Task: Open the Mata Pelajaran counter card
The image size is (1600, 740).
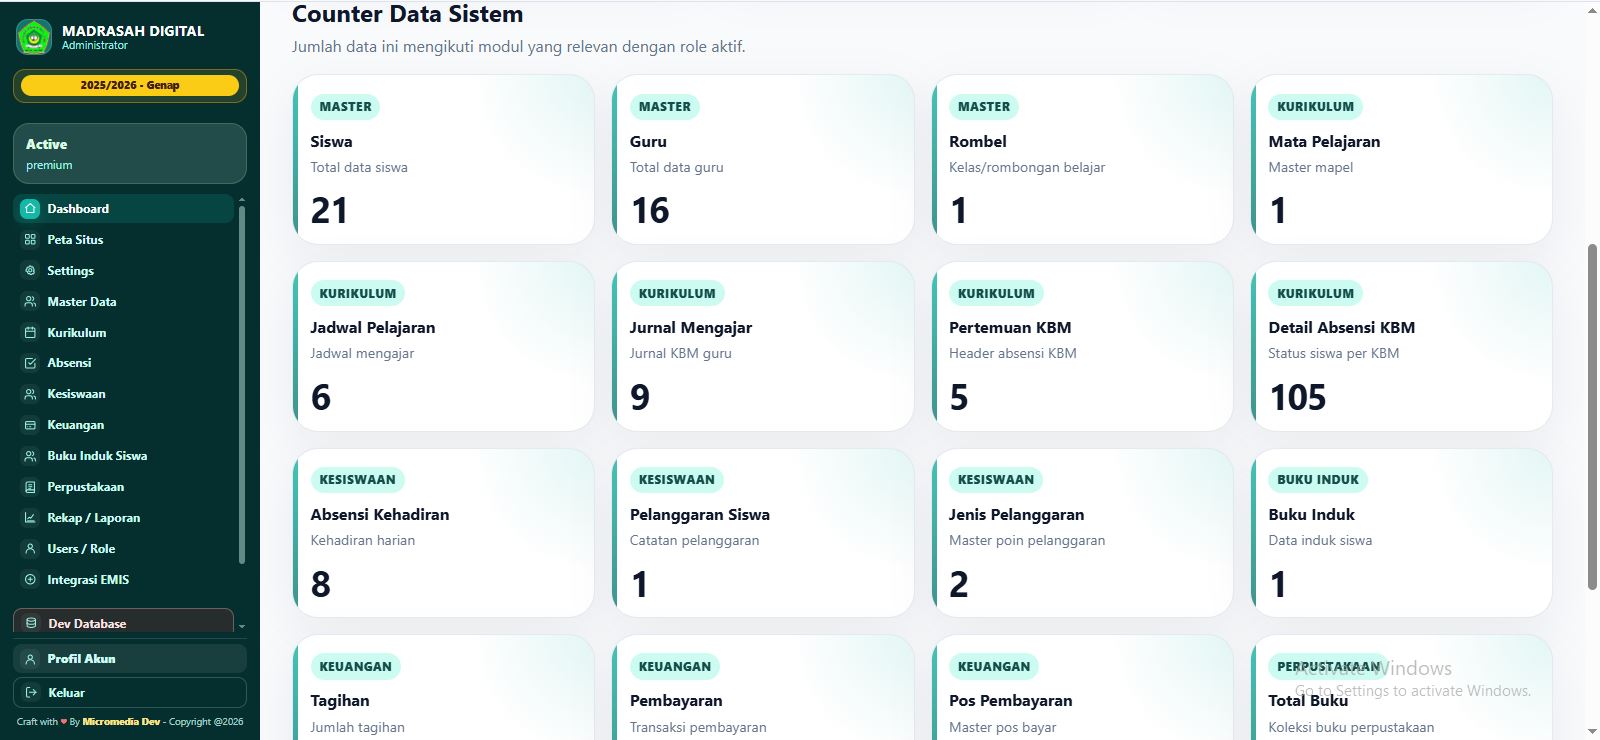Action: (x=1402, y=159)
